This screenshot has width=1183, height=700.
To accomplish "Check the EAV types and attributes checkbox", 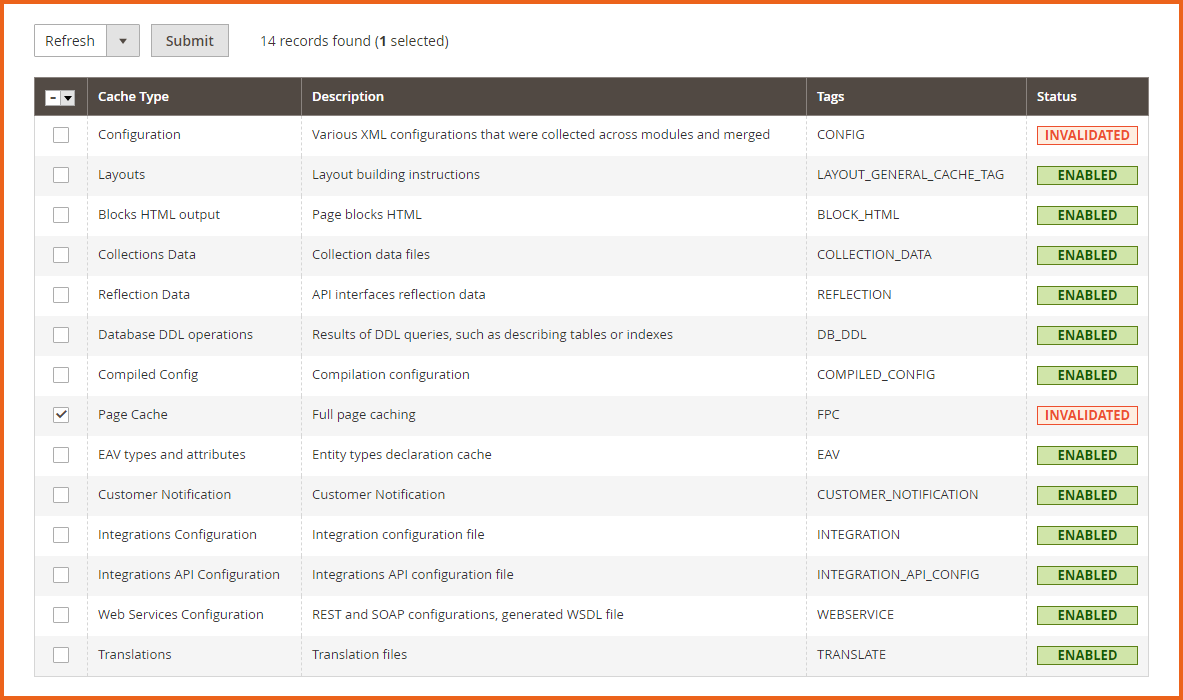I will coord(61,454).
